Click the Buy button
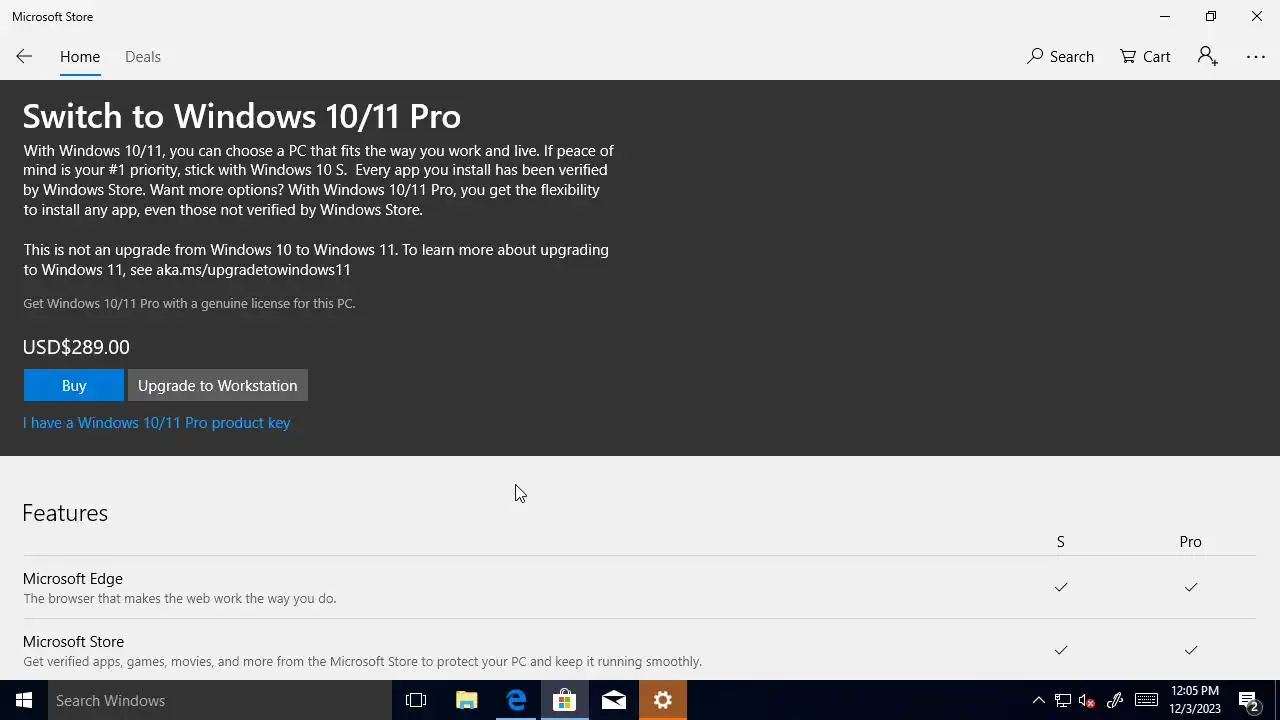1280x720 pixels. (74, 385)
